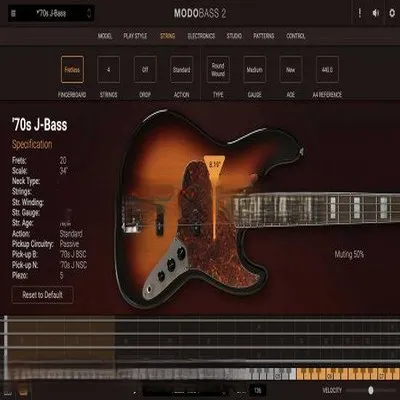
Task: Click the '70s J-Bass heading text
Action: click(39, 125)
